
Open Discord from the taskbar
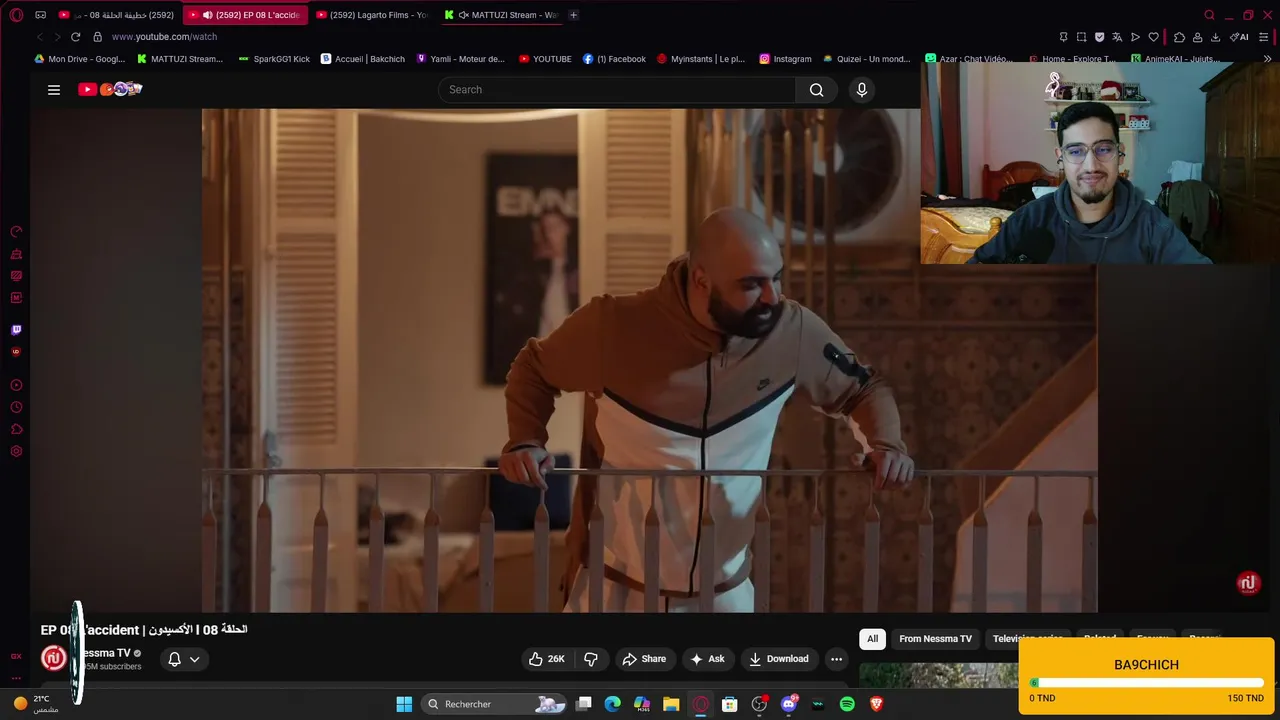(x=789, y=704)
